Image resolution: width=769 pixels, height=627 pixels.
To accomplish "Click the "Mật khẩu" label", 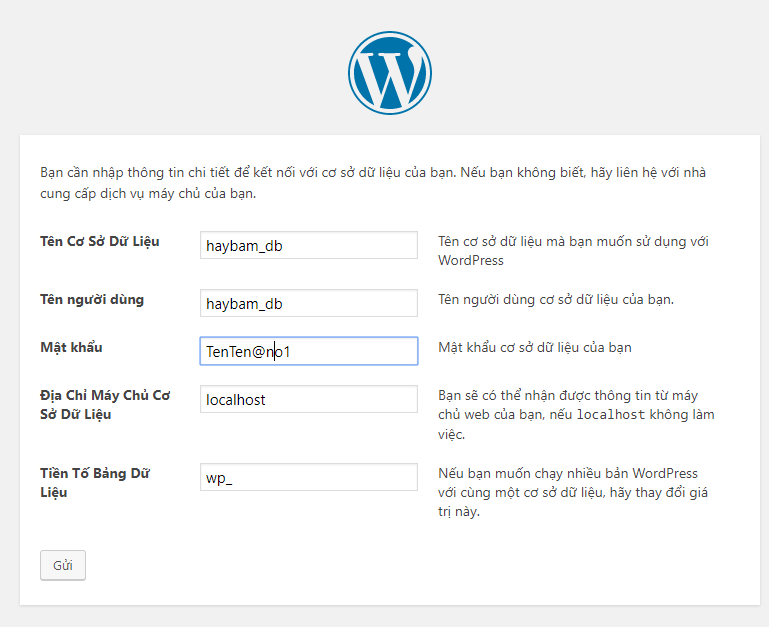I will [72, 347].
